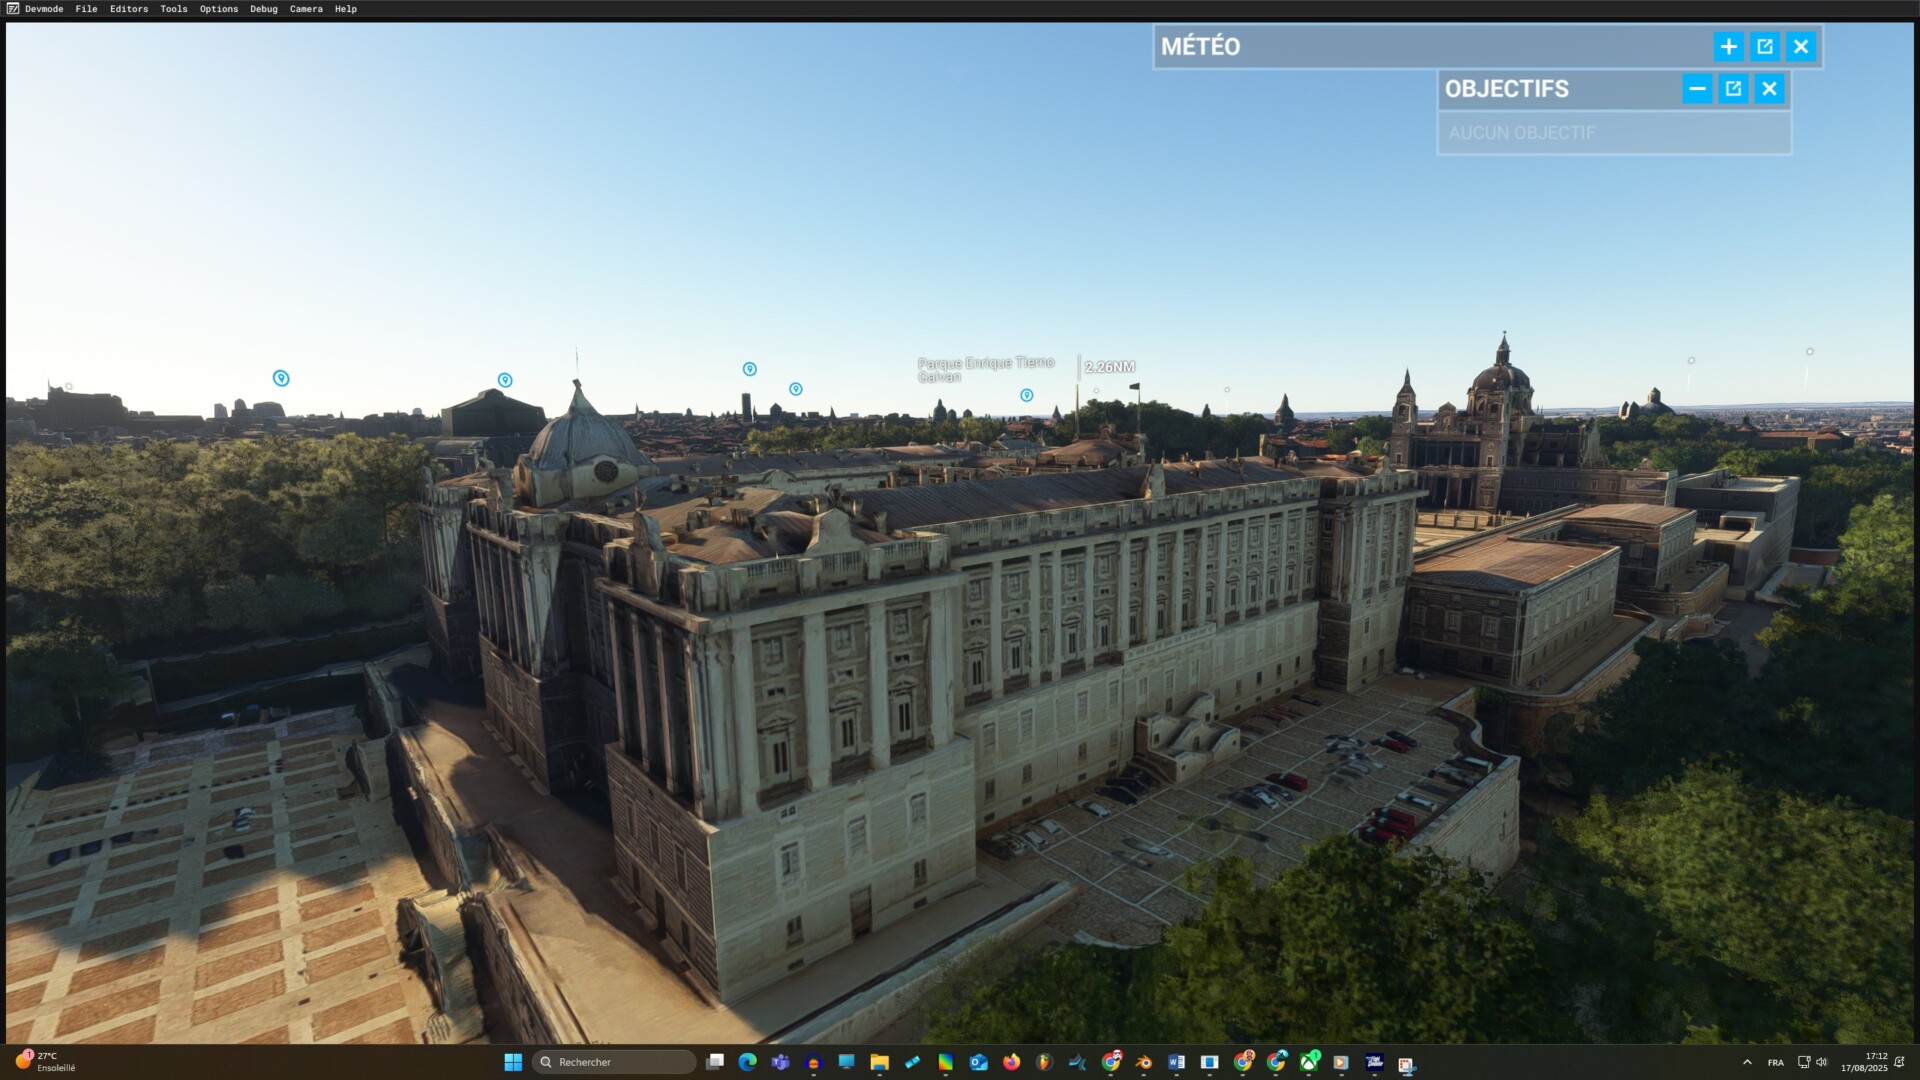Pop out the MÉTÉO panel to a window

(1765, 47)
